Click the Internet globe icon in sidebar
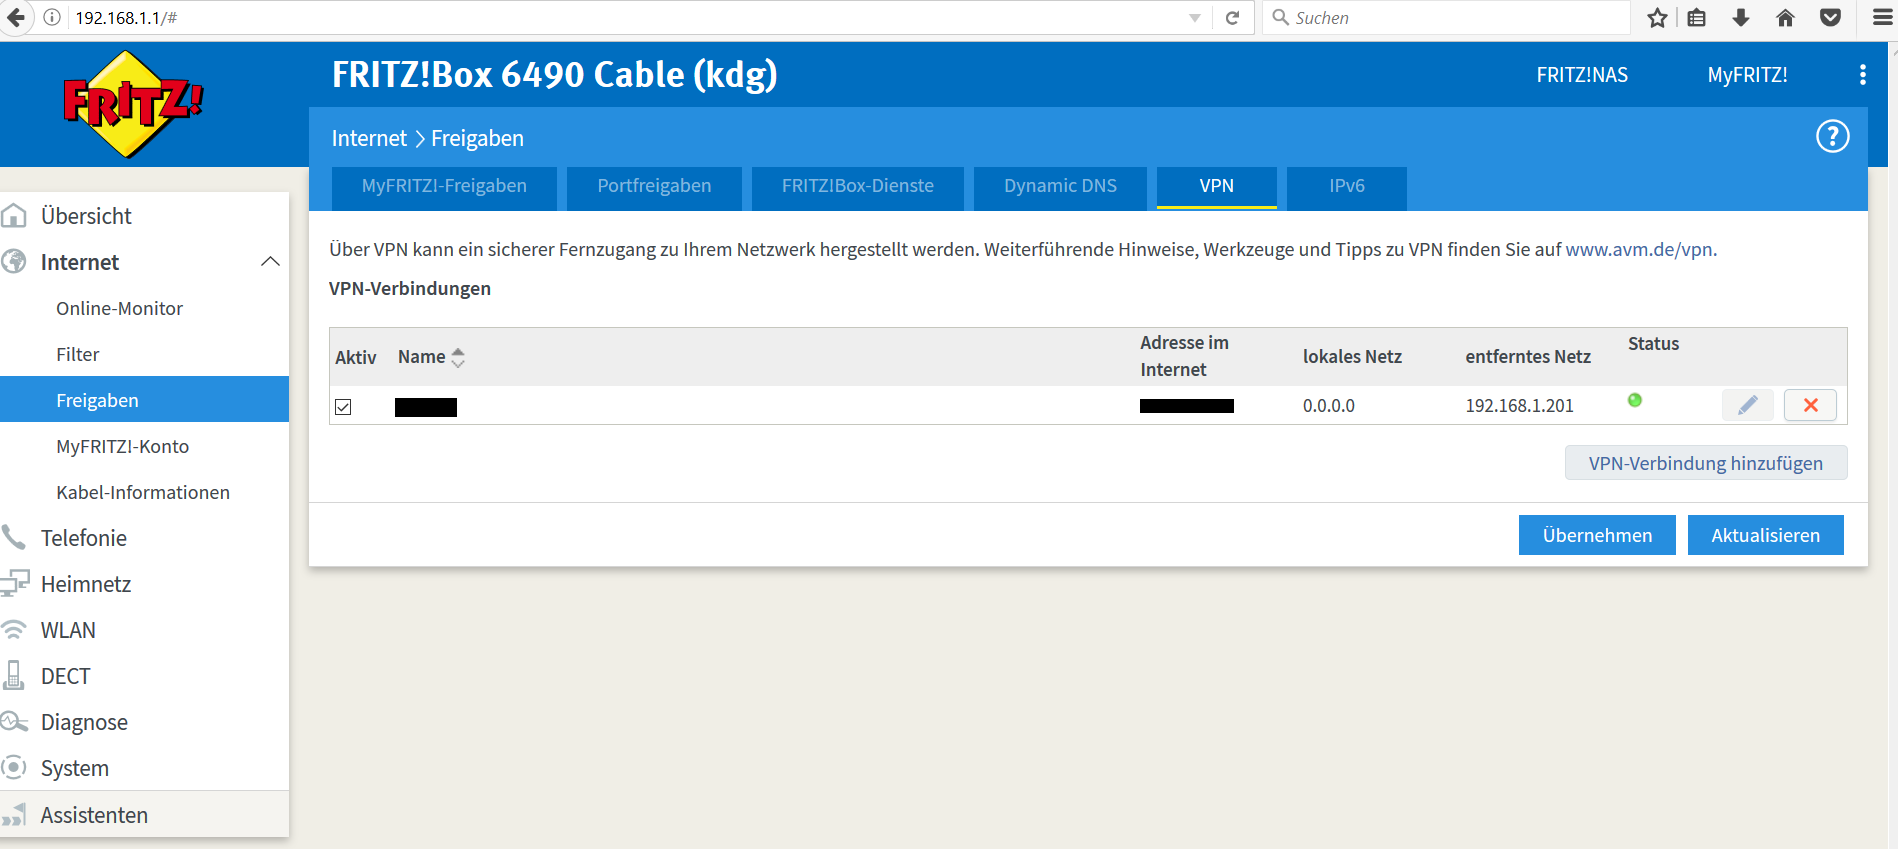The height and width of the screenshot is (849, 1898). pos(14,261)
